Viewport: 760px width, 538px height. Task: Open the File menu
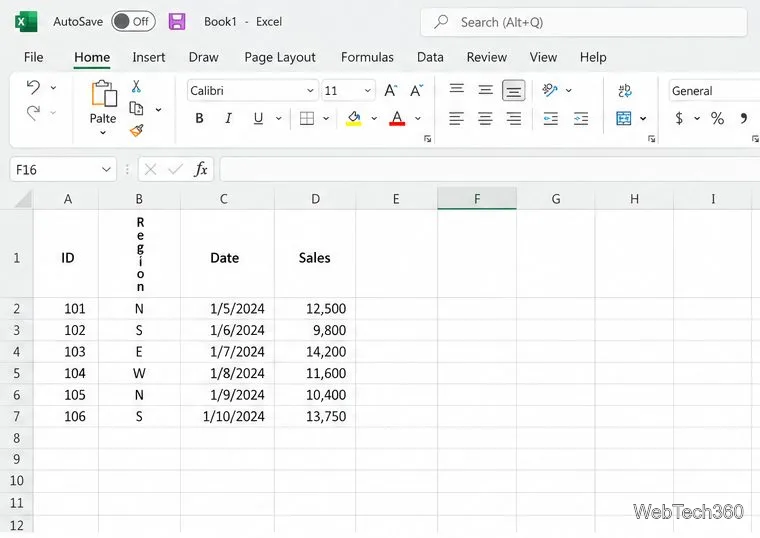[33, 57]
